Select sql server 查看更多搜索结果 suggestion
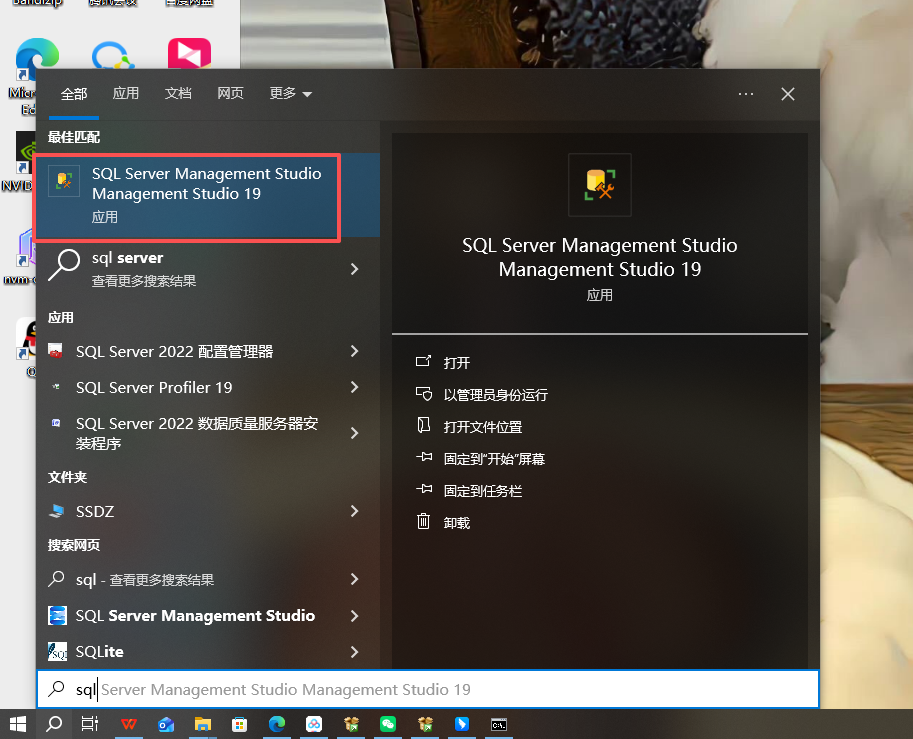This screenshot has height=739, width=913. click(x=208, y=268)
